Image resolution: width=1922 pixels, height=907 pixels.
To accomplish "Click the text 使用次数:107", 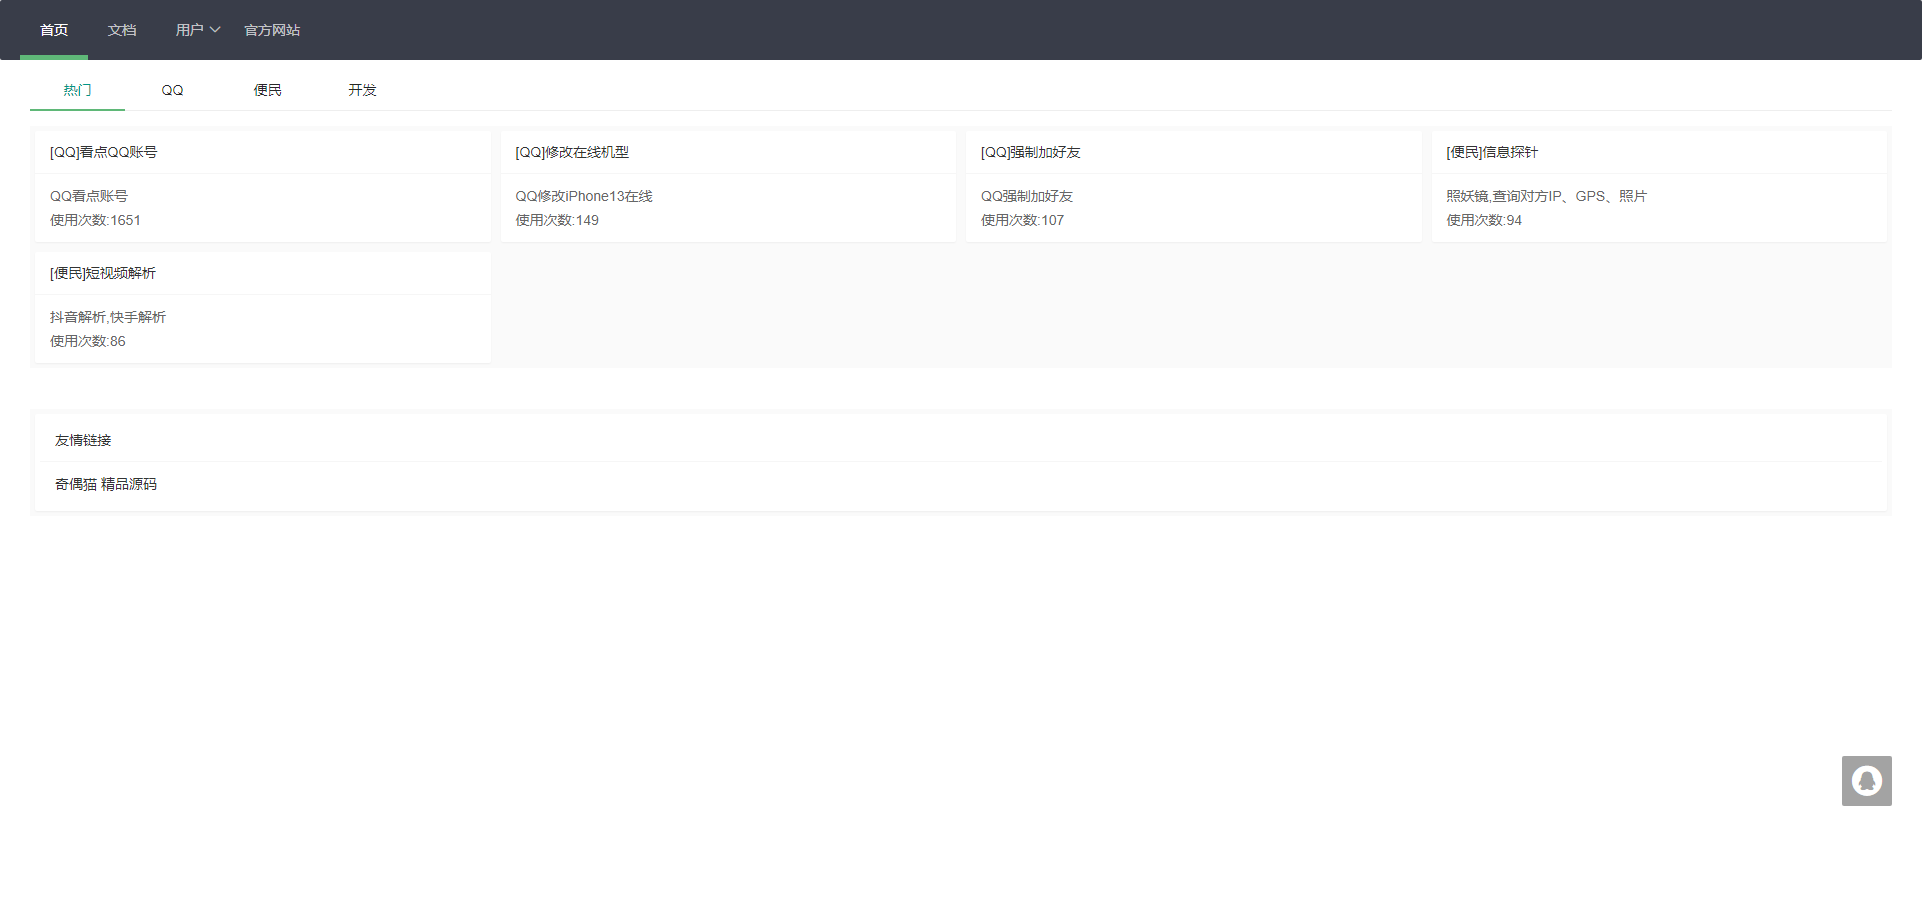I will pyautogui.click(x=1022, y=220).
